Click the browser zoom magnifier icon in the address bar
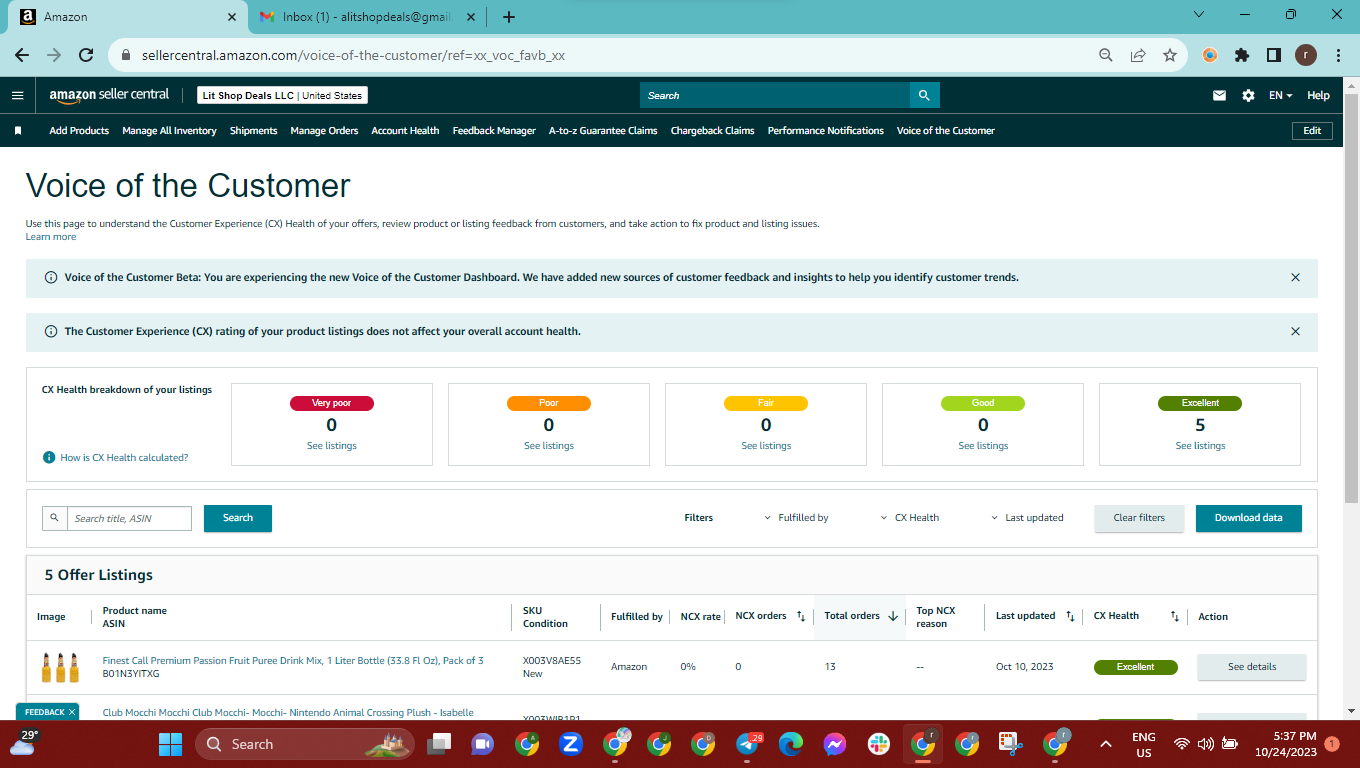The height and width of the screenshot is (768, 1360). (1106, 56)
